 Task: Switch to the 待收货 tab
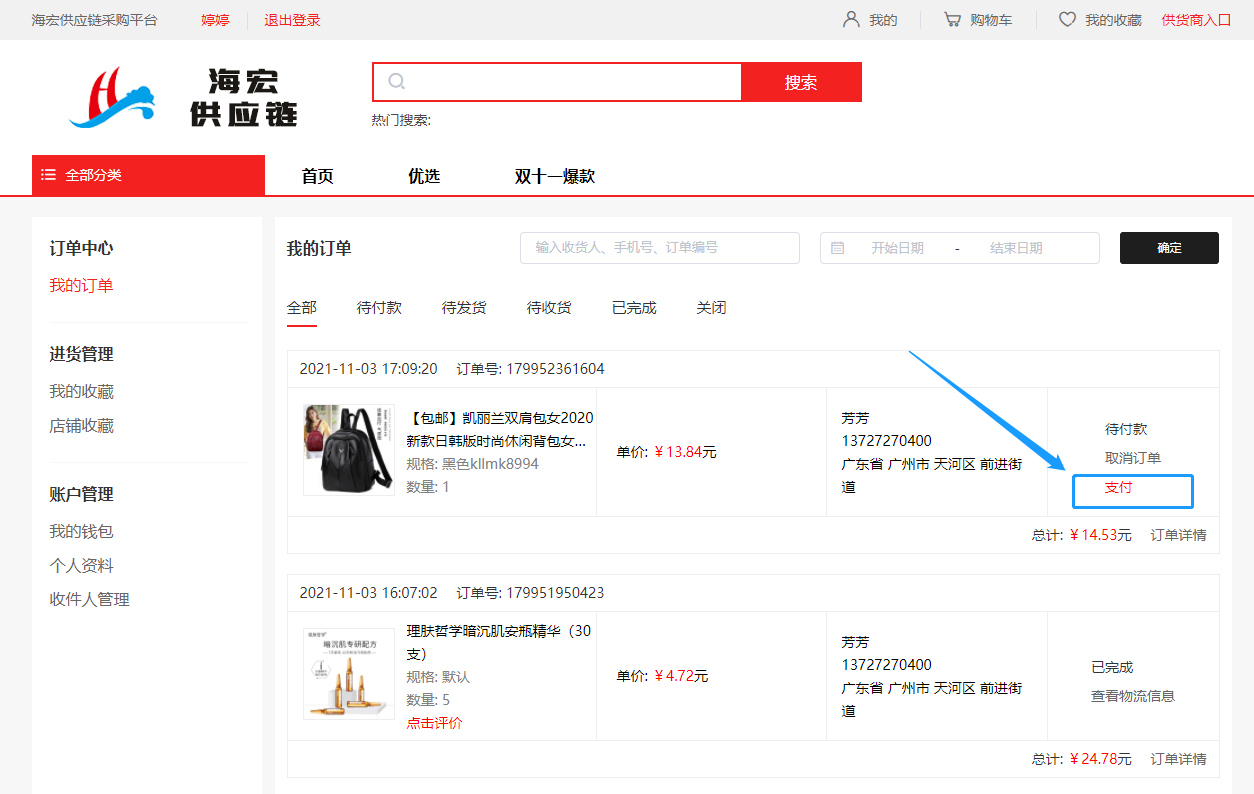[x=549, y=308]
